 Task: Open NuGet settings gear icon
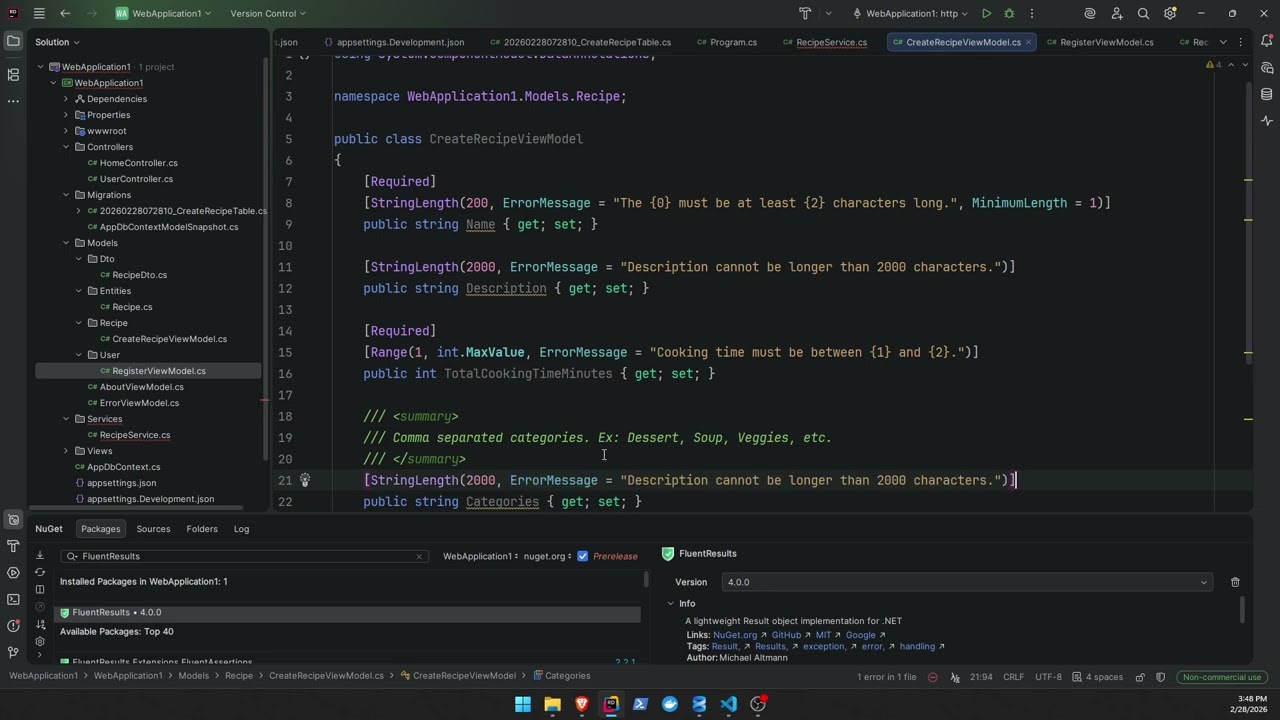pos(40,641)
